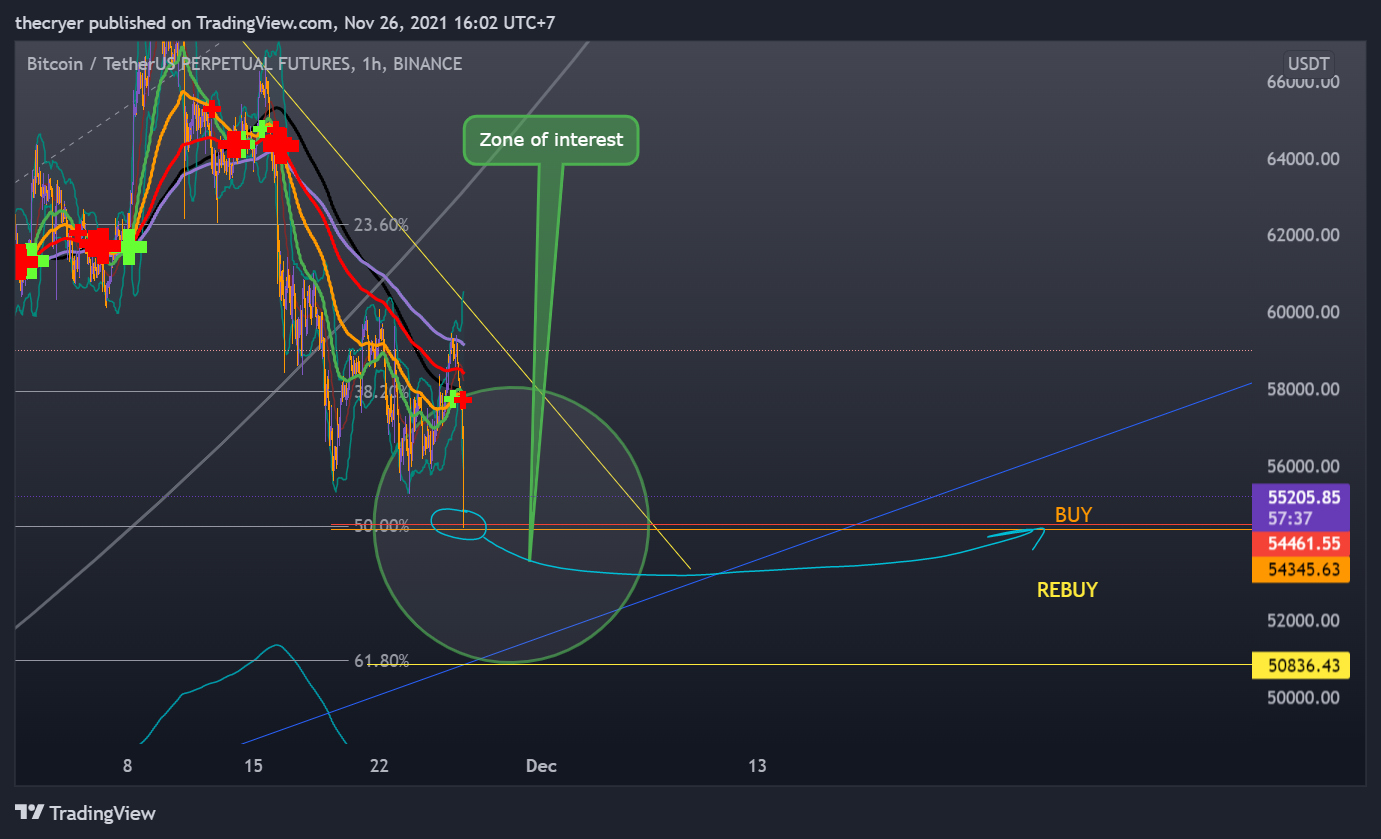Click the USDT currency label

(1309, 64)
